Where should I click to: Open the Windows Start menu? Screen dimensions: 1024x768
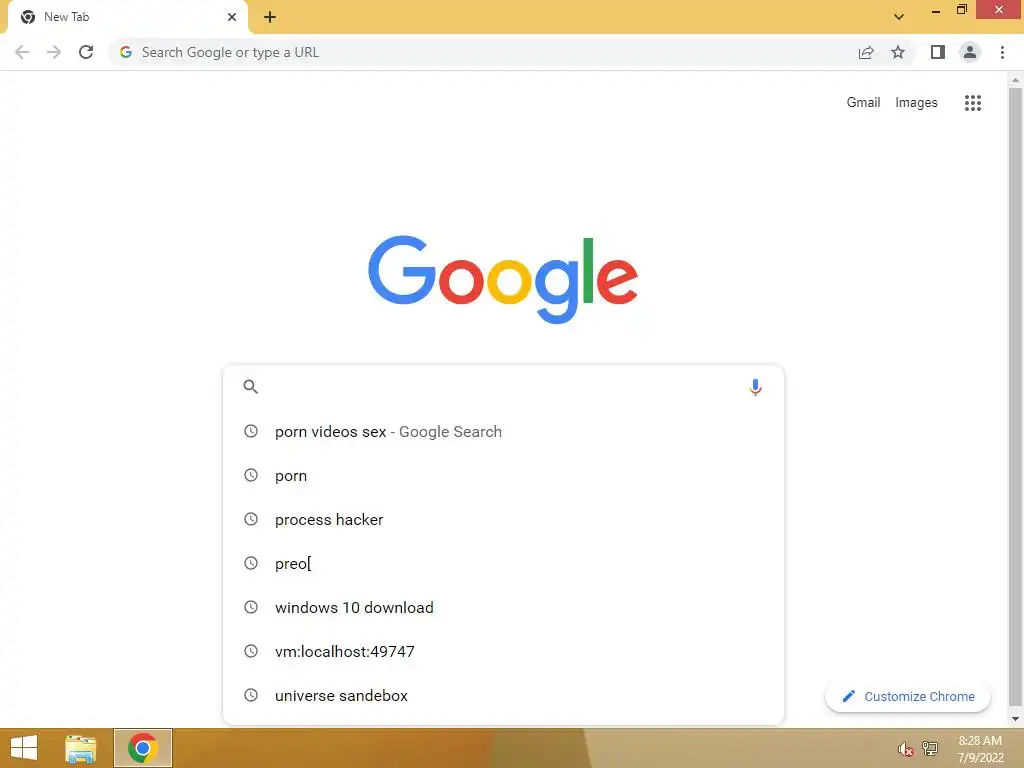click(24, 748)
